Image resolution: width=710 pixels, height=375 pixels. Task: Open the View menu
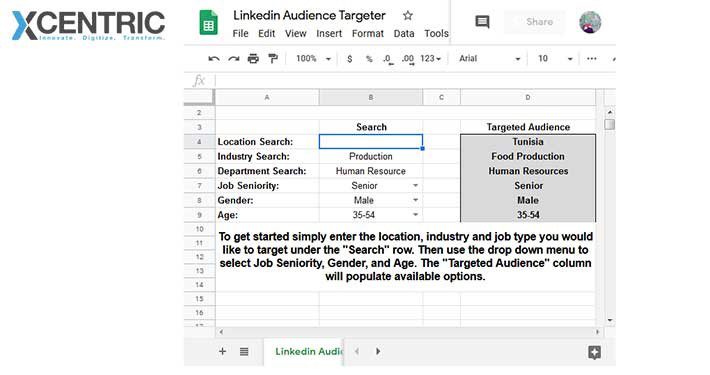296,34
